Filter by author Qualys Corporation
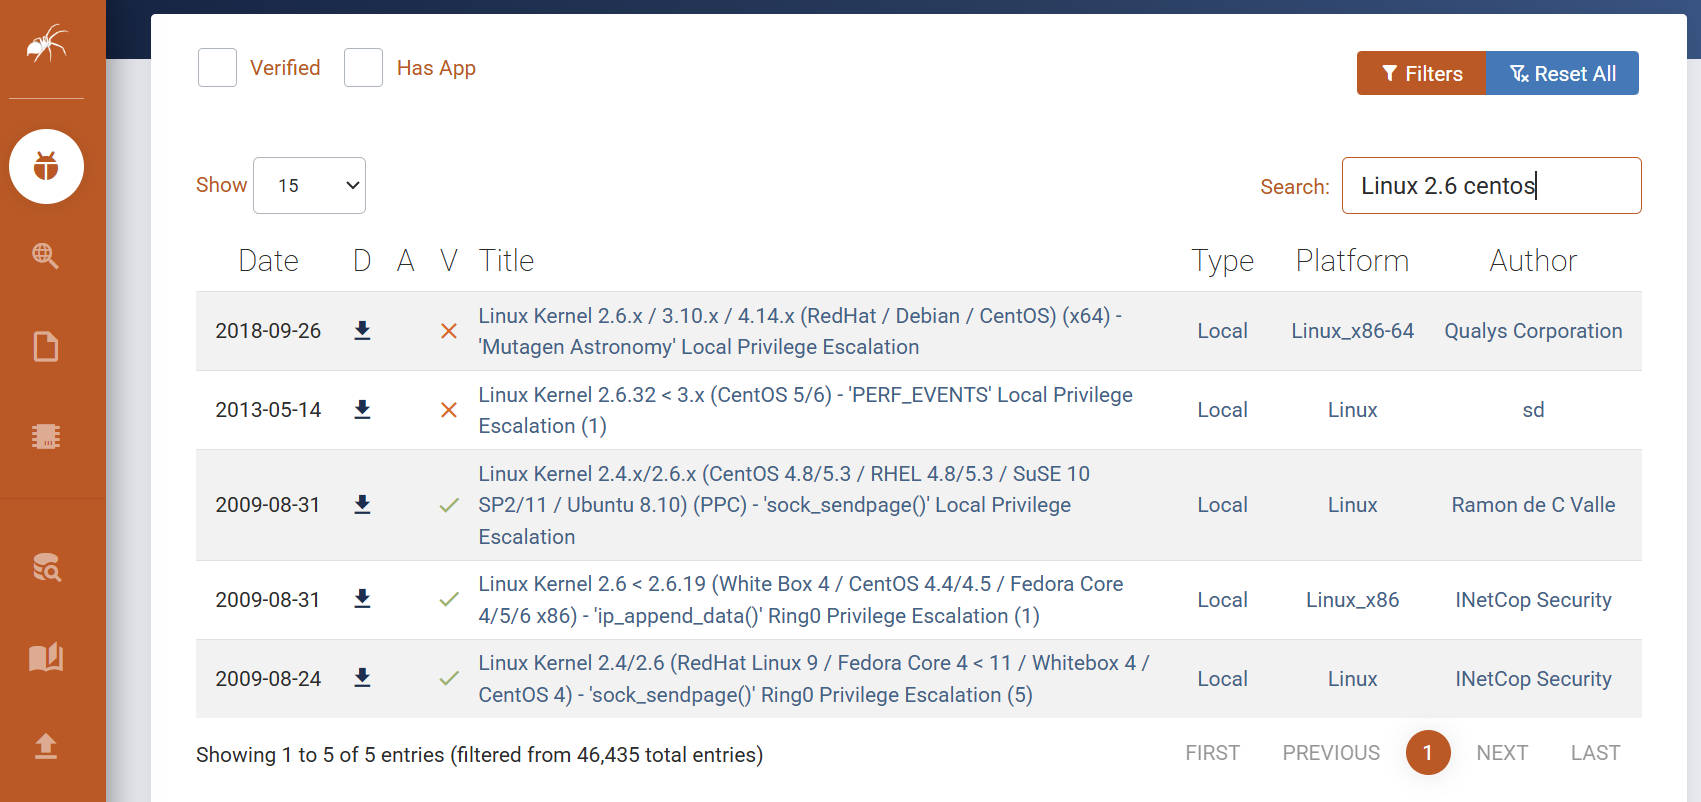The width and height of the screenshot is (1701, 802). 1532,331
